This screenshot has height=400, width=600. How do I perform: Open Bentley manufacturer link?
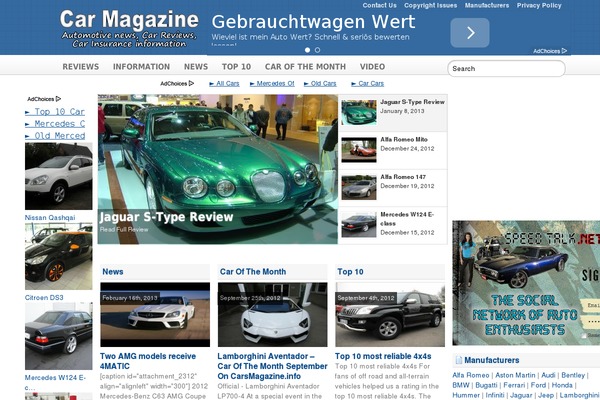[x=573, y=375]
